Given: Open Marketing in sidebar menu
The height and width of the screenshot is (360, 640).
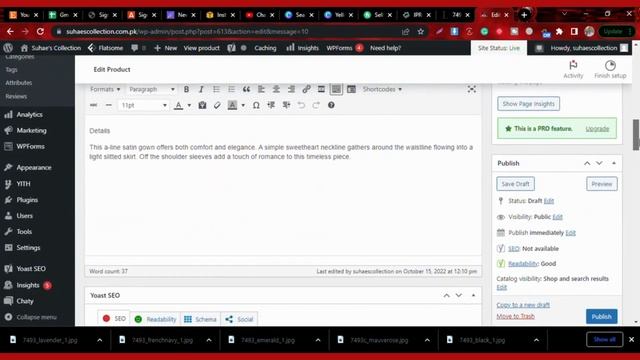Looking at the screenshot, I should 31,131.
